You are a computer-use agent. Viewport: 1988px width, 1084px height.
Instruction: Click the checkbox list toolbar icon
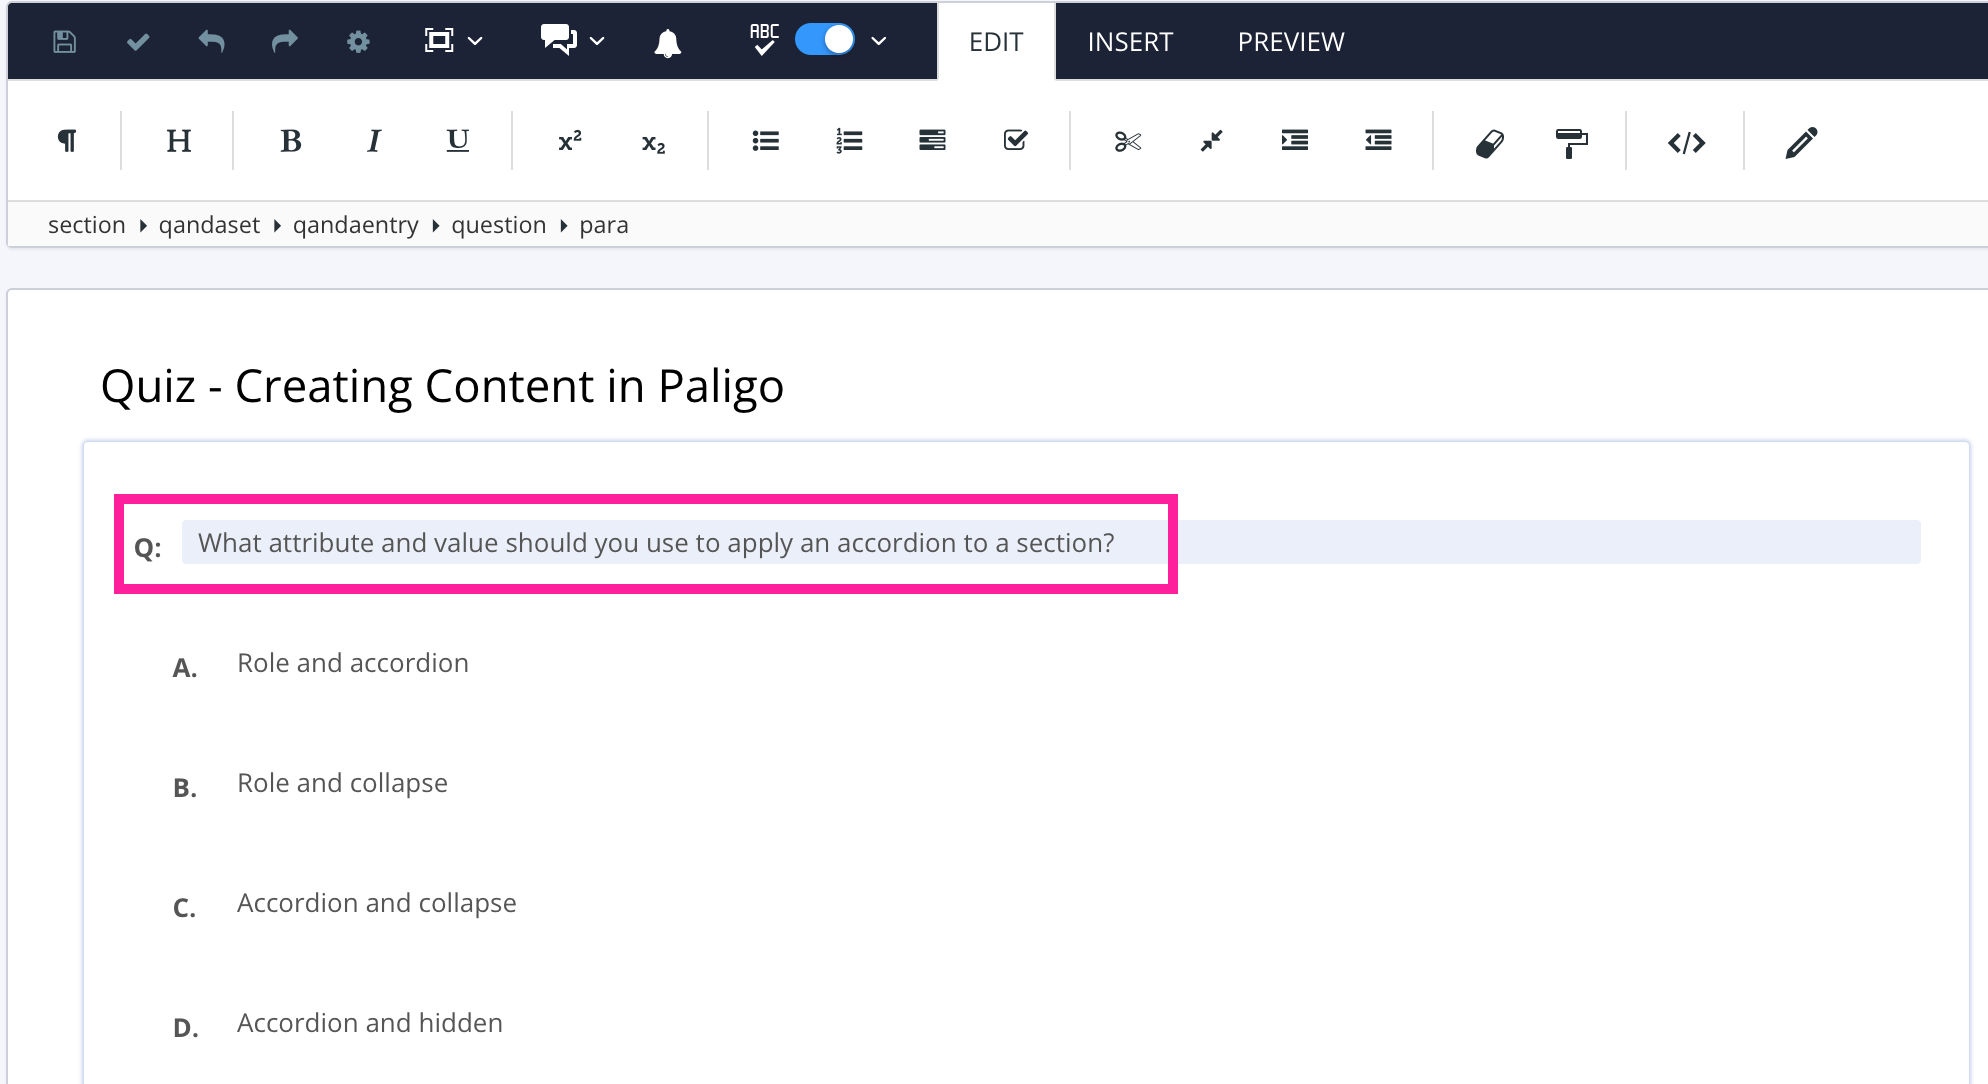(1015, 140)
